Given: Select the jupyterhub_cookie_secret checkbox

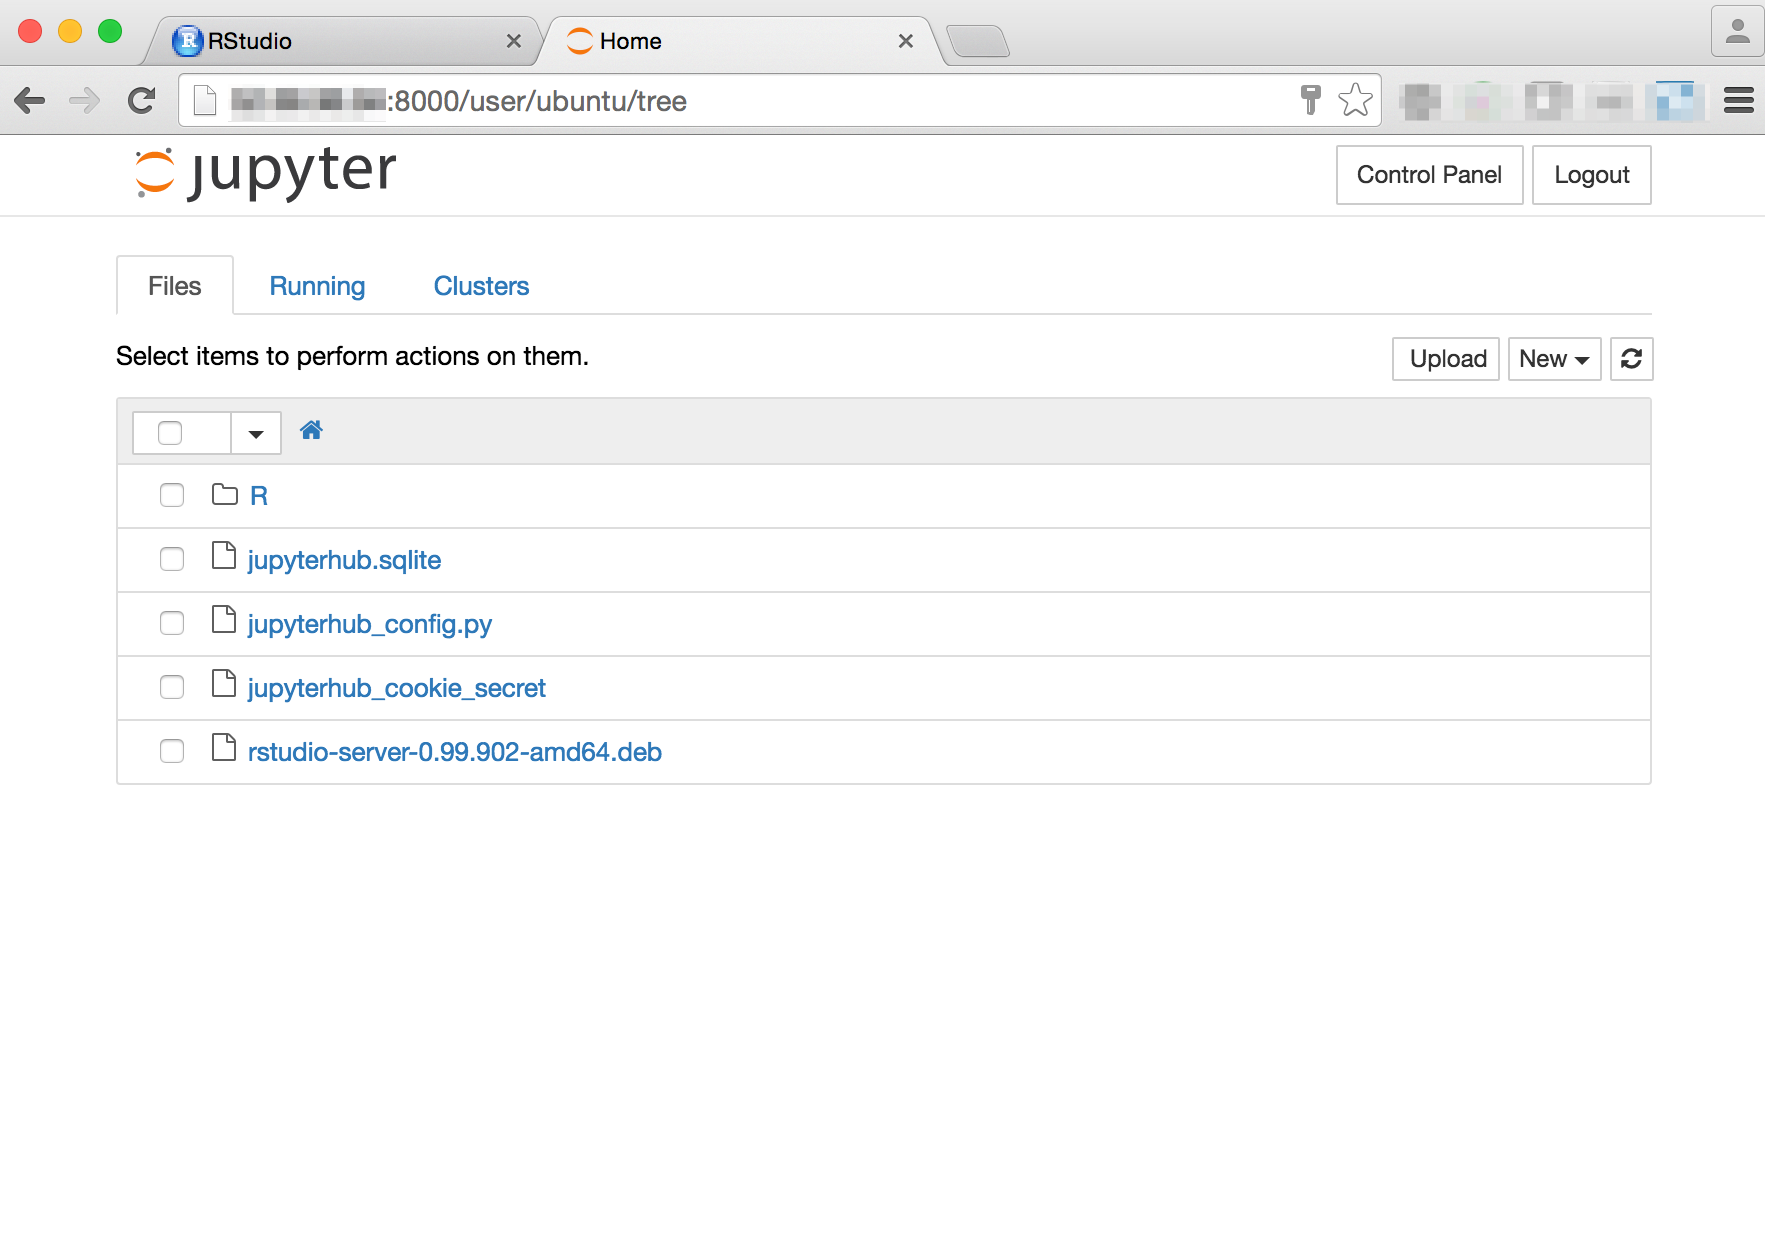Looking at the screenshot, I should coord(171,687).
